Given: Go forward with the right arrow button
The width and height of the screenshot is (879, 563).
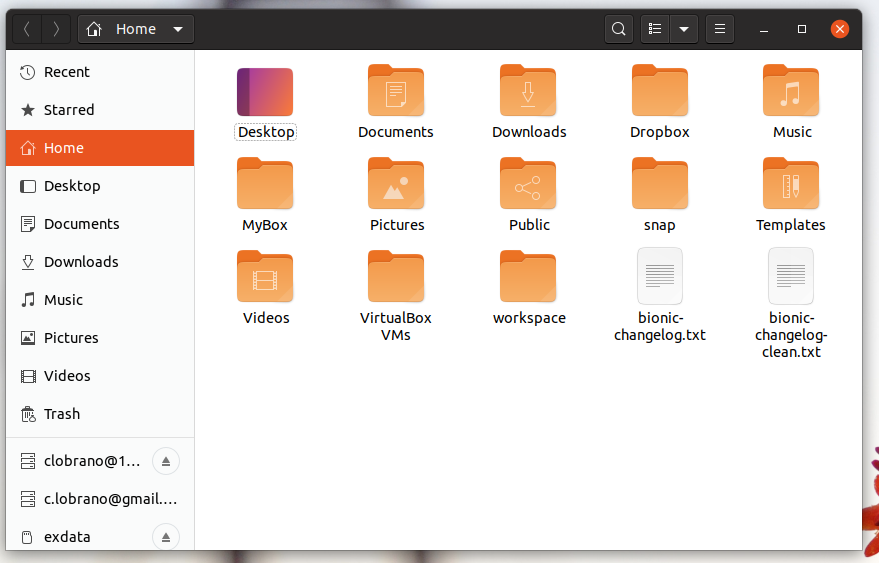Looking at the screenshot, I should coord(55,29).
